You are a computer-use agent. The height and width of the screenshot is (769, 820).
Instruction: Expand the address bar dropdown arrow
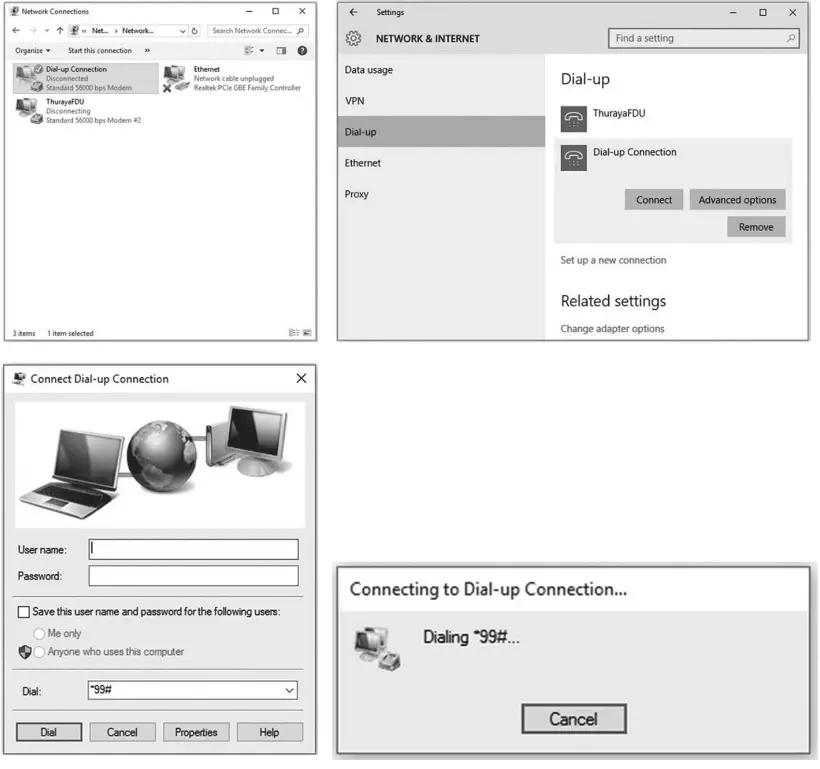tap(183, 31)
